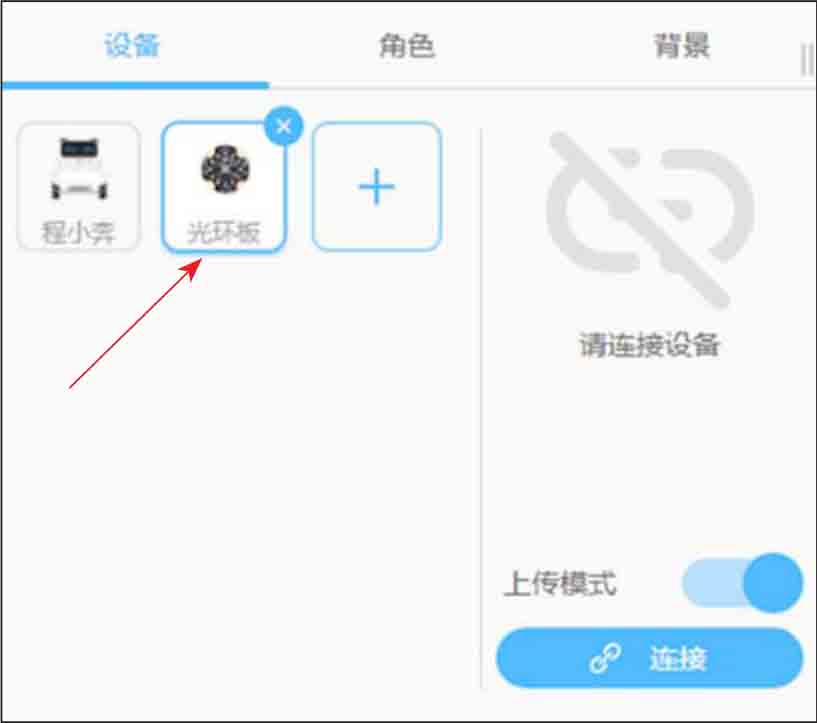Click the 程小奔 device name label
The image size is (817, 723).
pos(78,232)
